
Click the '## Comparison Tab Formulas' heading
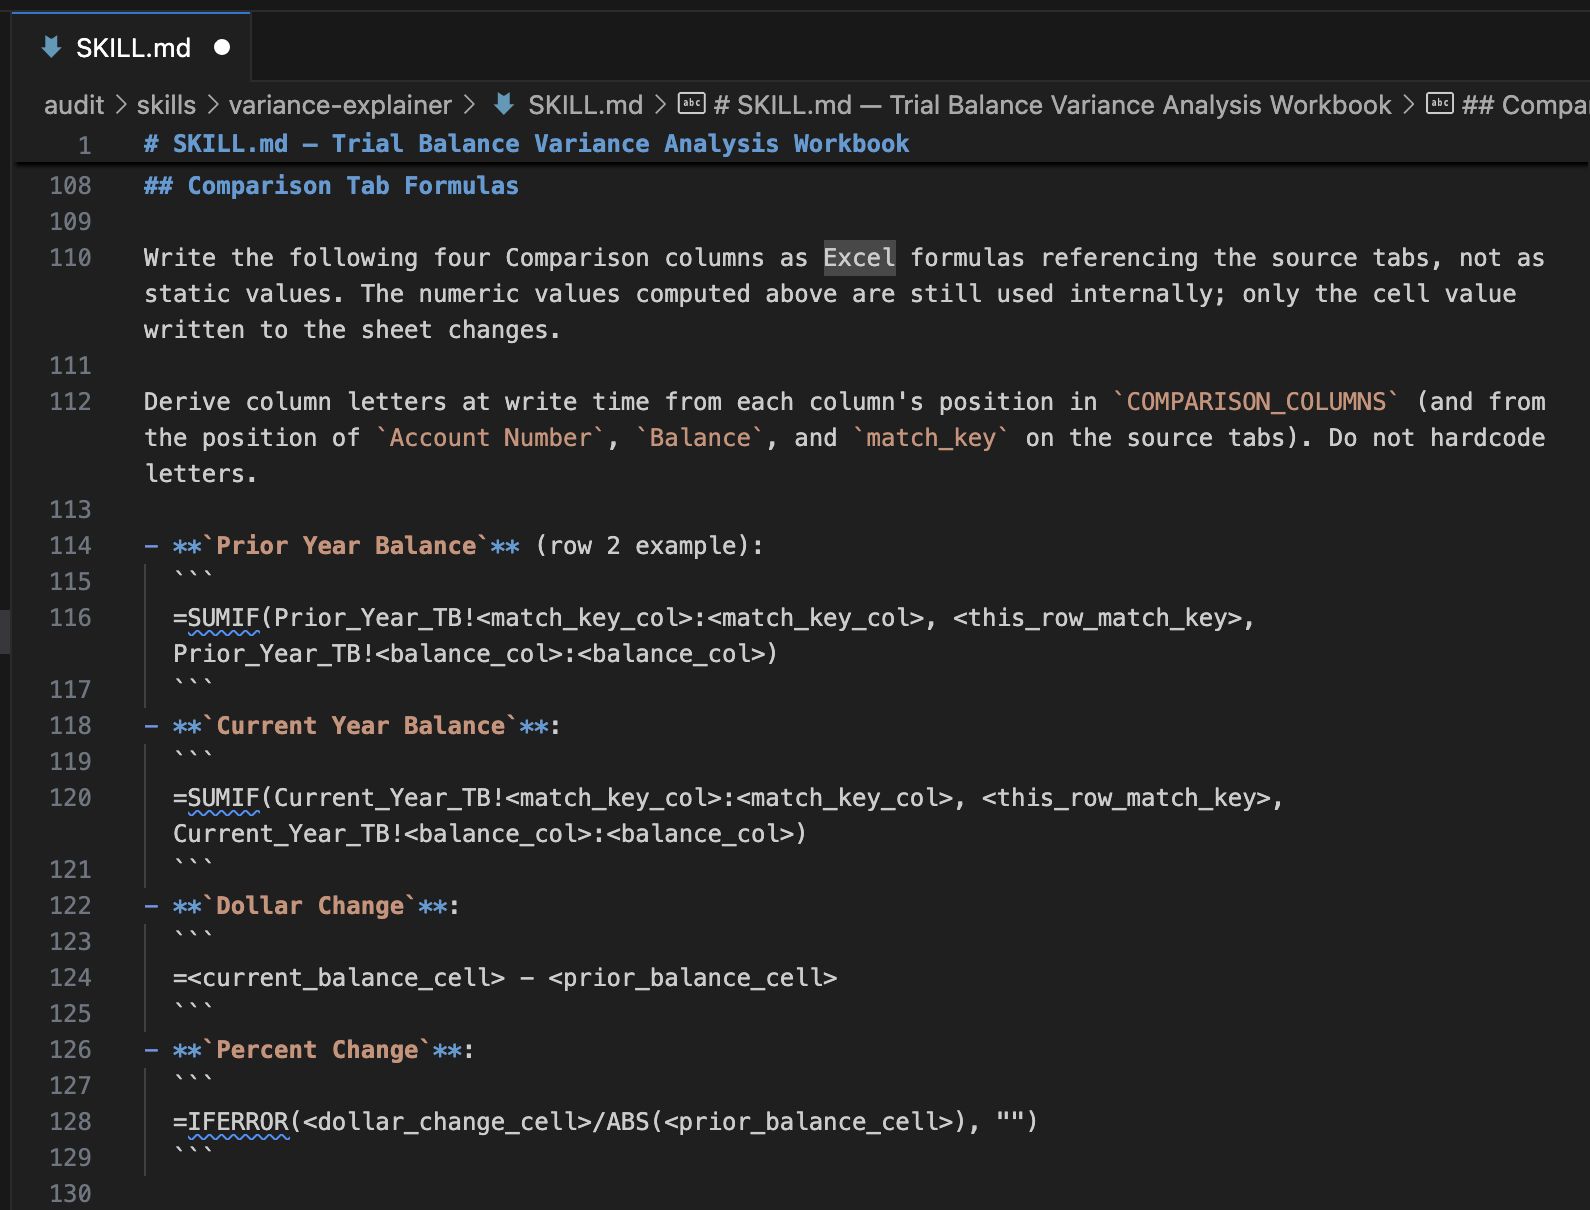(331, 186)
